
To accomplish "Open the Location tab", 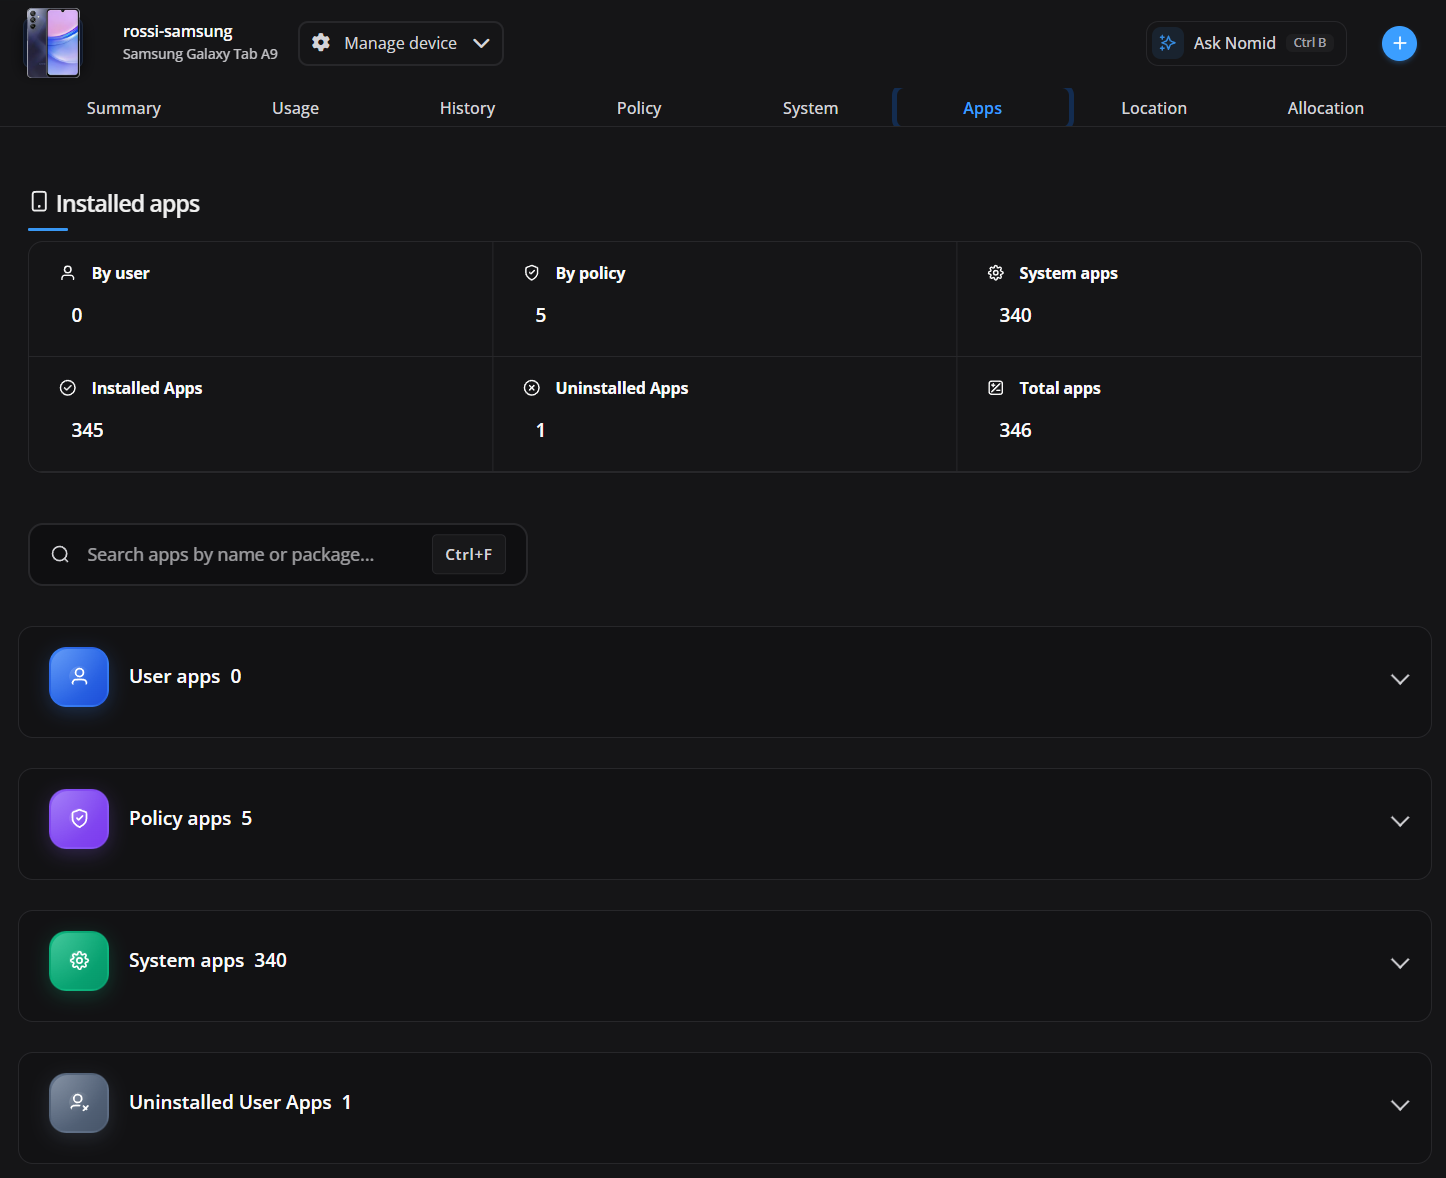I will [1154, 108].
